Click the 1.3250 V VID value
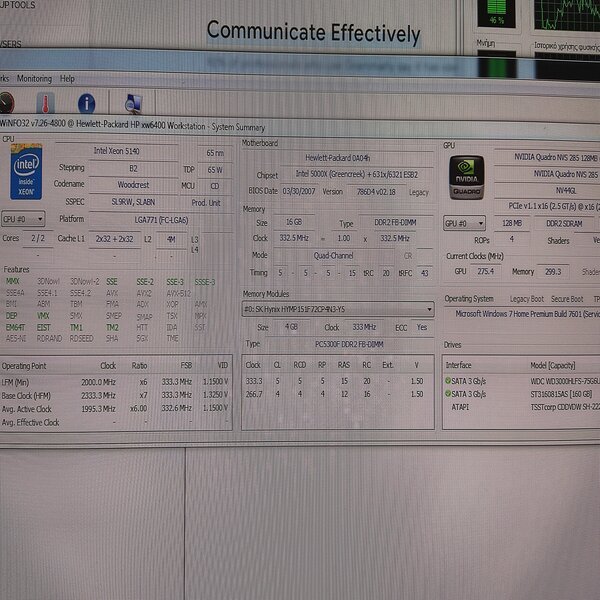This screenshot has height=600, width=600. (215, 395)
